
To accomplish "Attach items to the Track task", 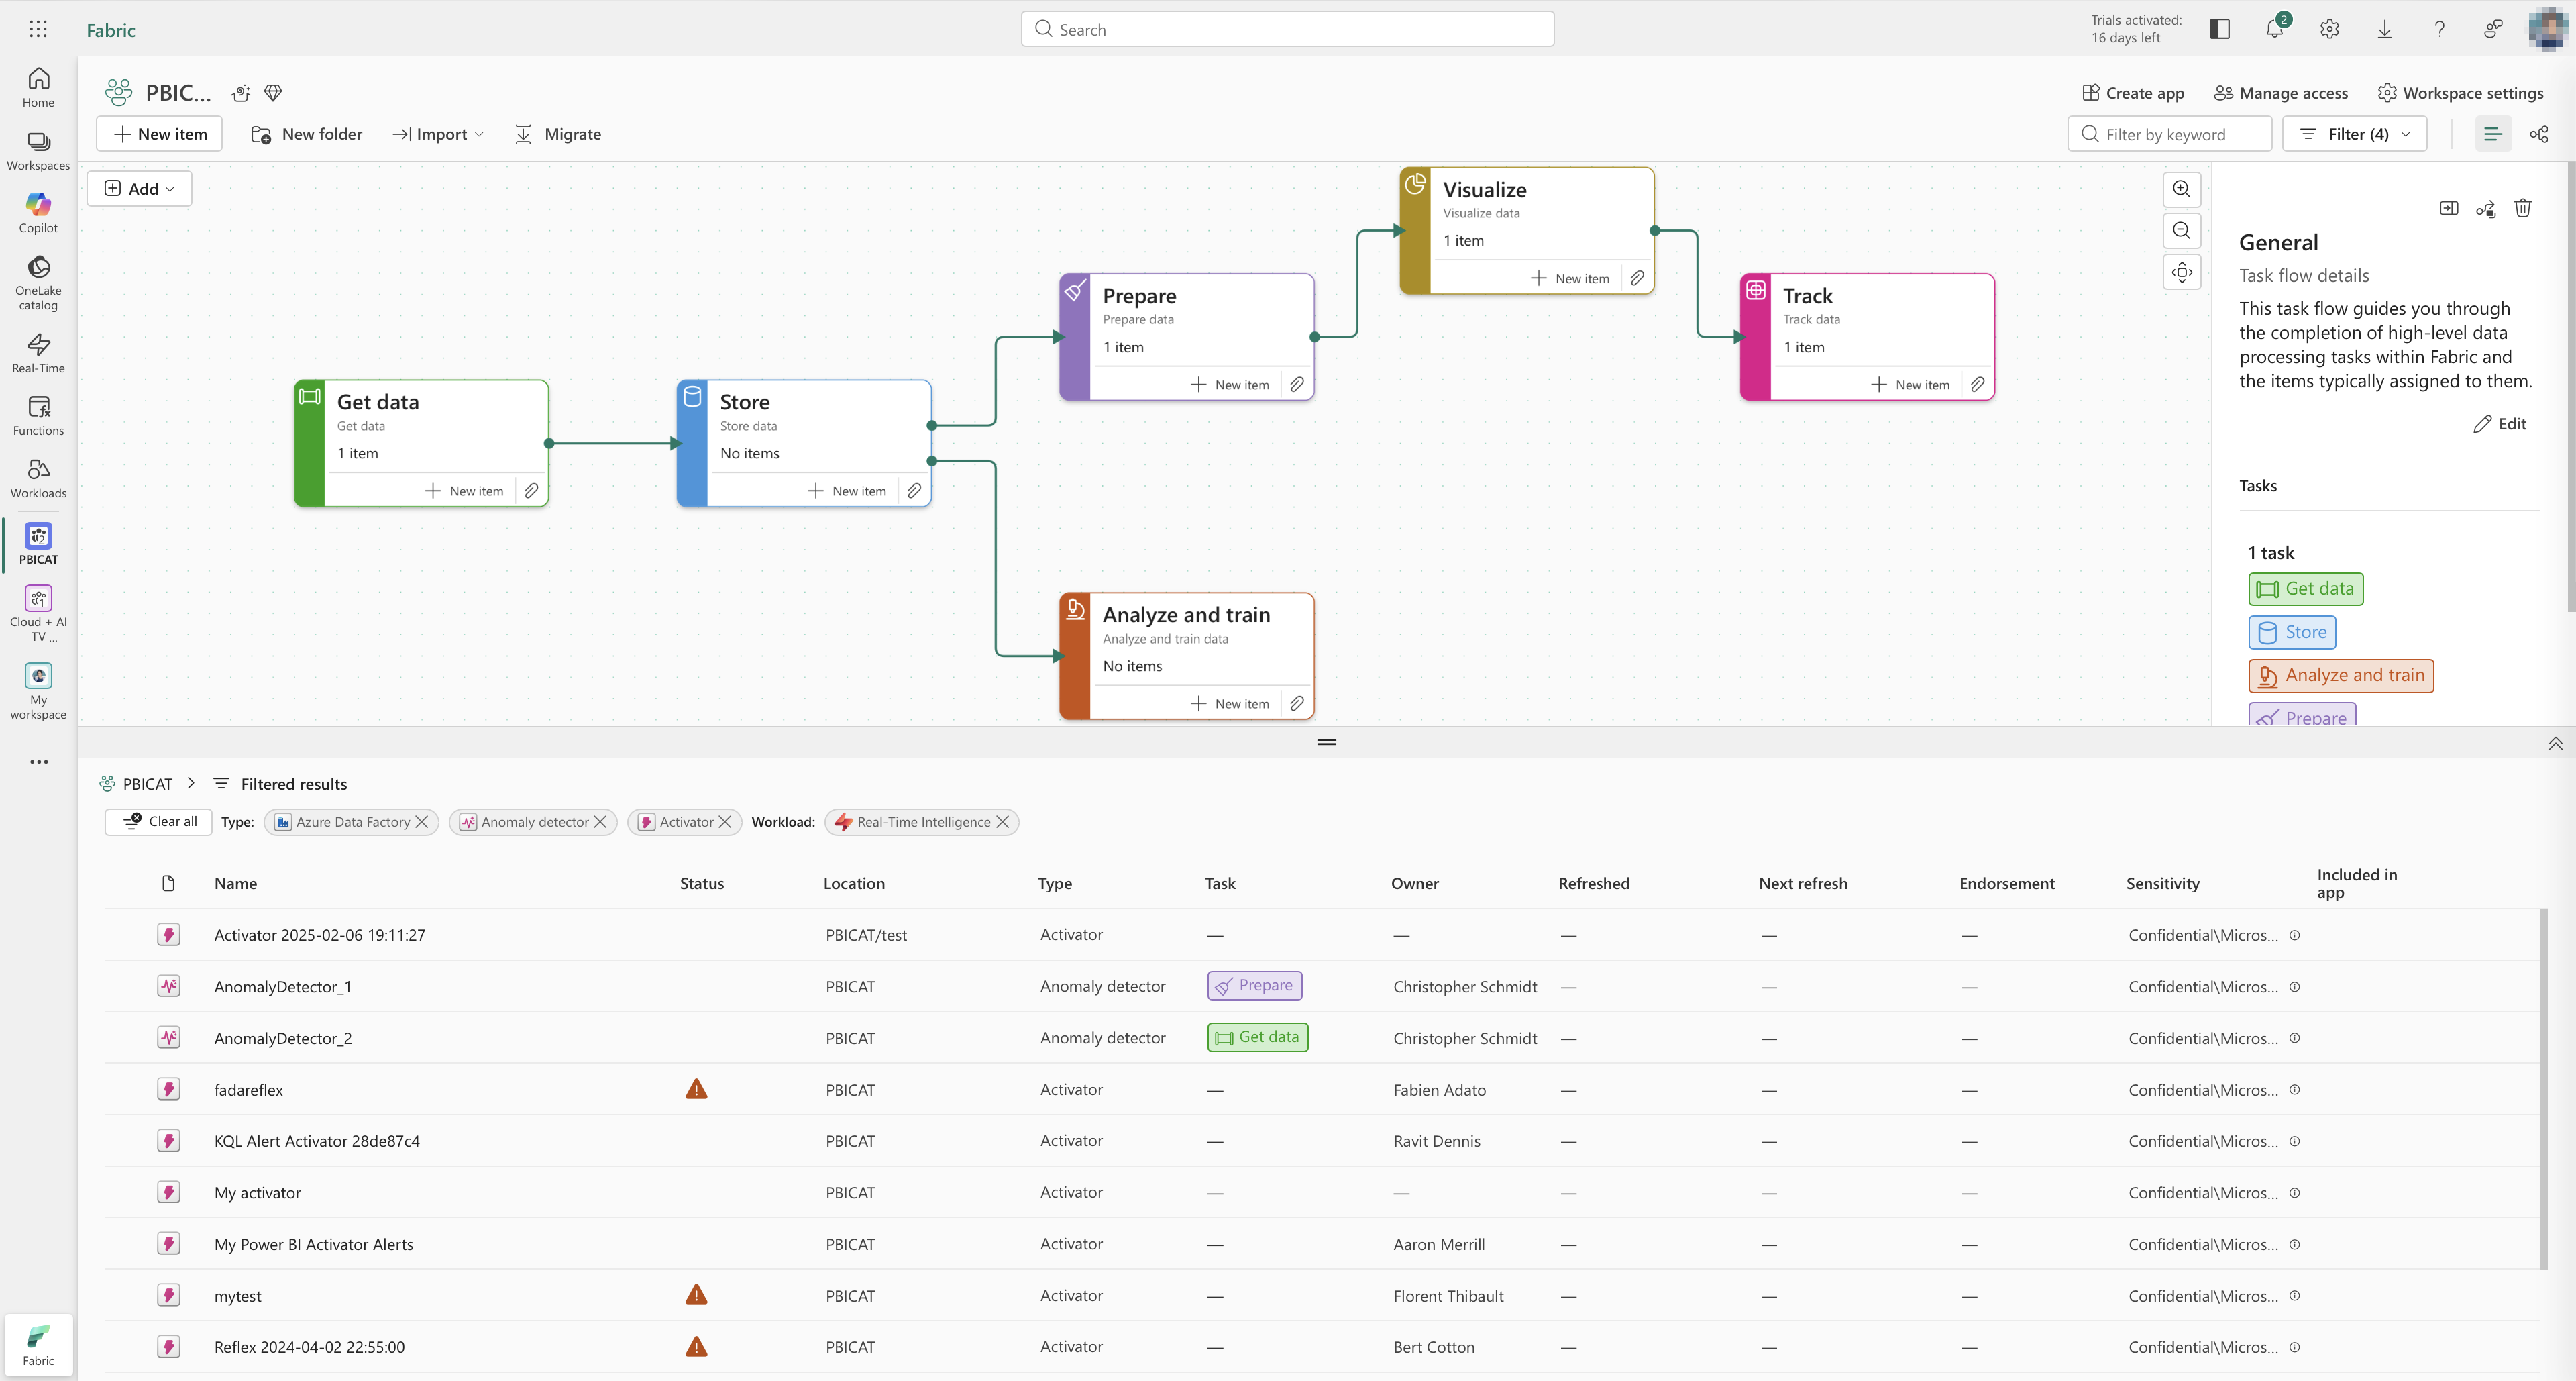I will (1977, 384).
